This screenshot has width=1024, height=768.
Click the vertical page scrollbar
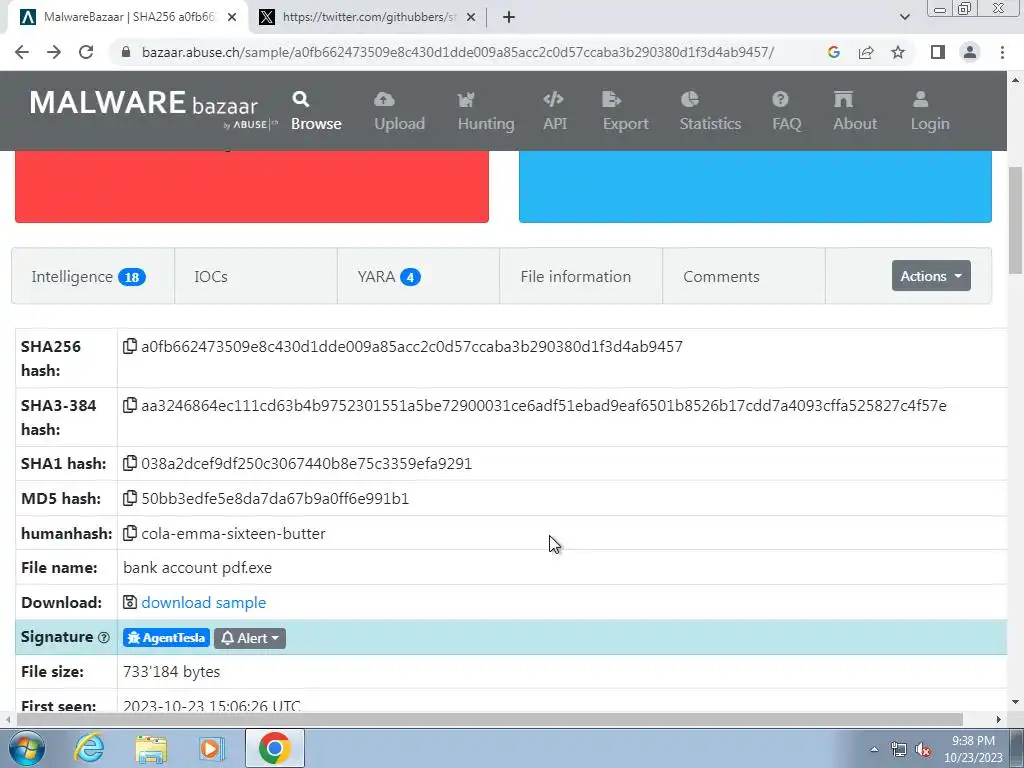pos(1015,221)
